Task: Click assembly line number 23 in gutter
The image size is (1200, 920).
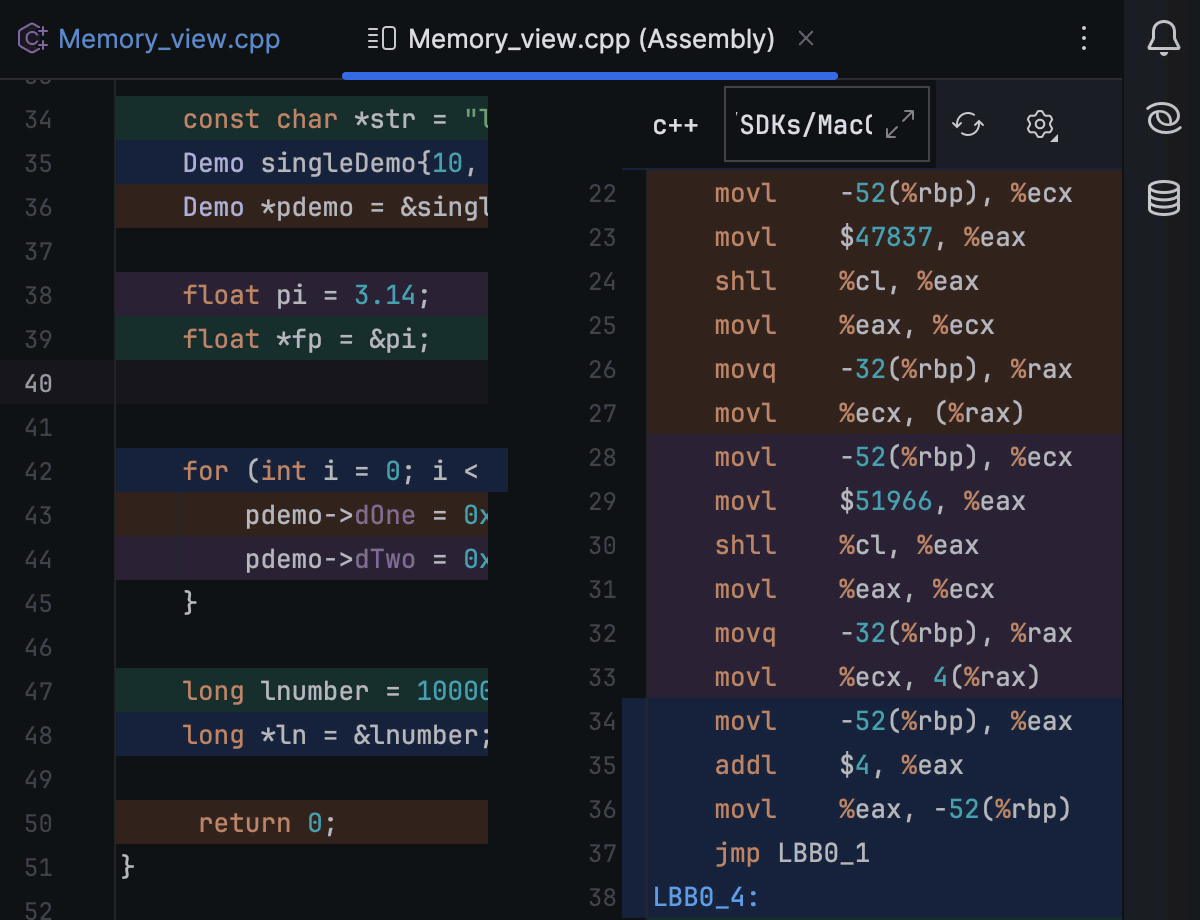Action: click(602, 237)
